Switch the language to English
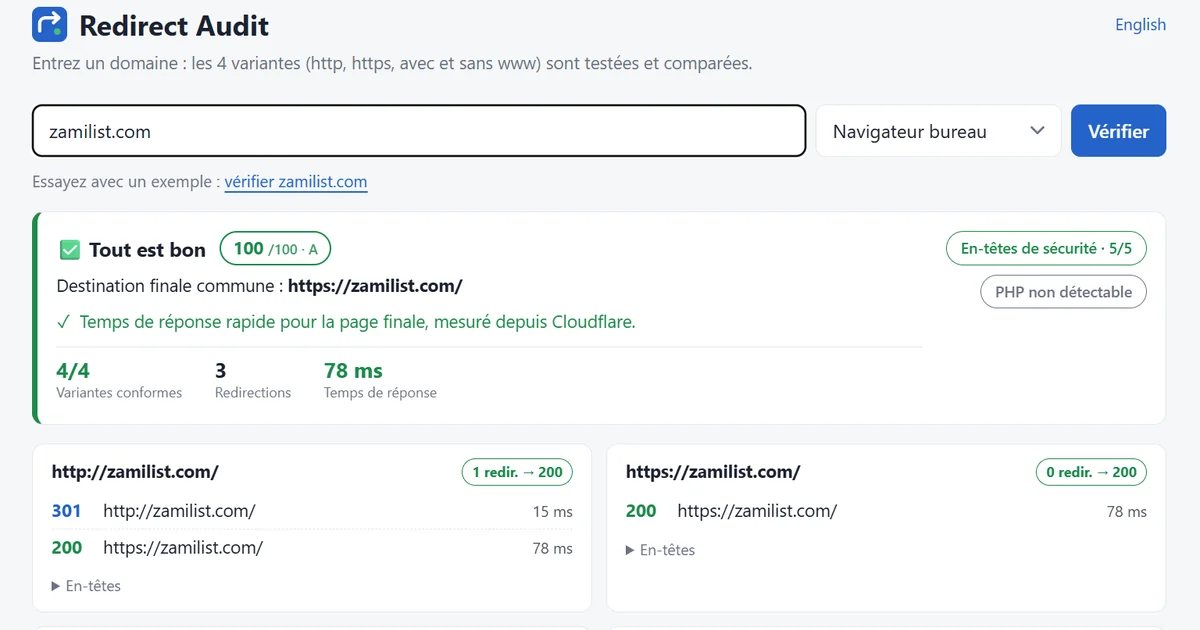The image size is (1200, 630). (1141, 25)
